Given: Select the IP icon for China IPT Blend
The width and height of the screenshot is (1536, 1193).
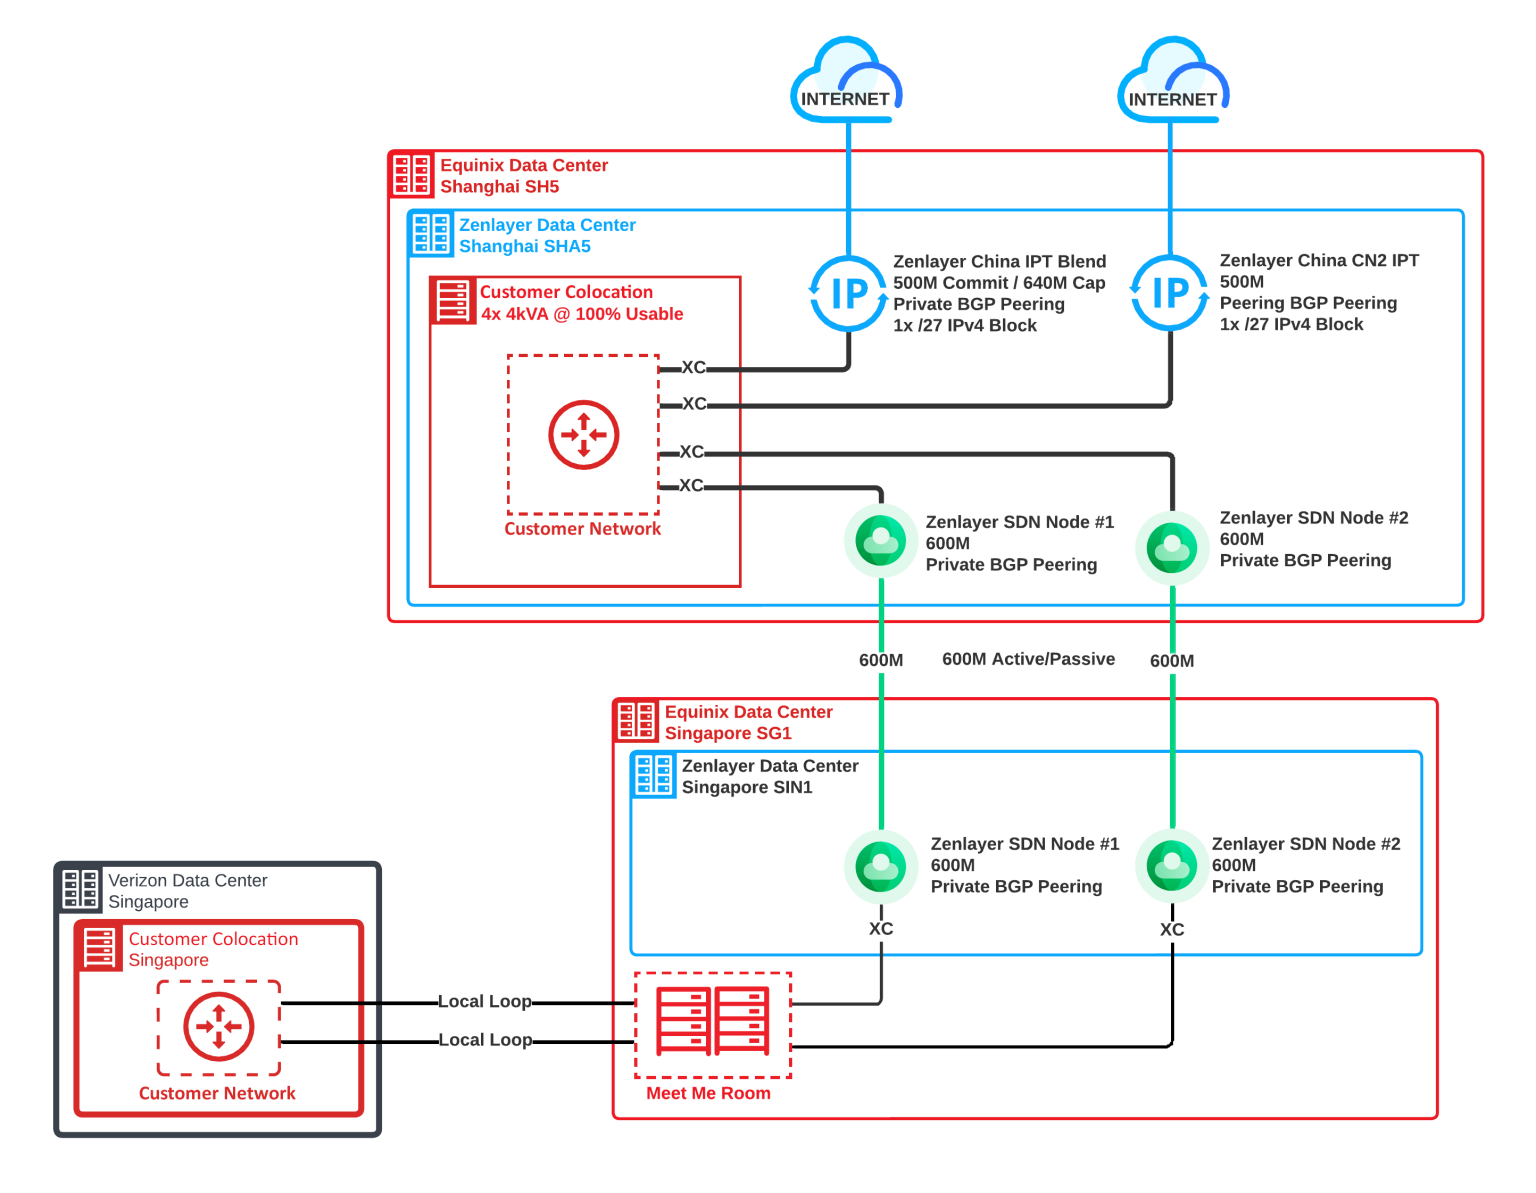Looking at the screenshot, I should (849, 293).
